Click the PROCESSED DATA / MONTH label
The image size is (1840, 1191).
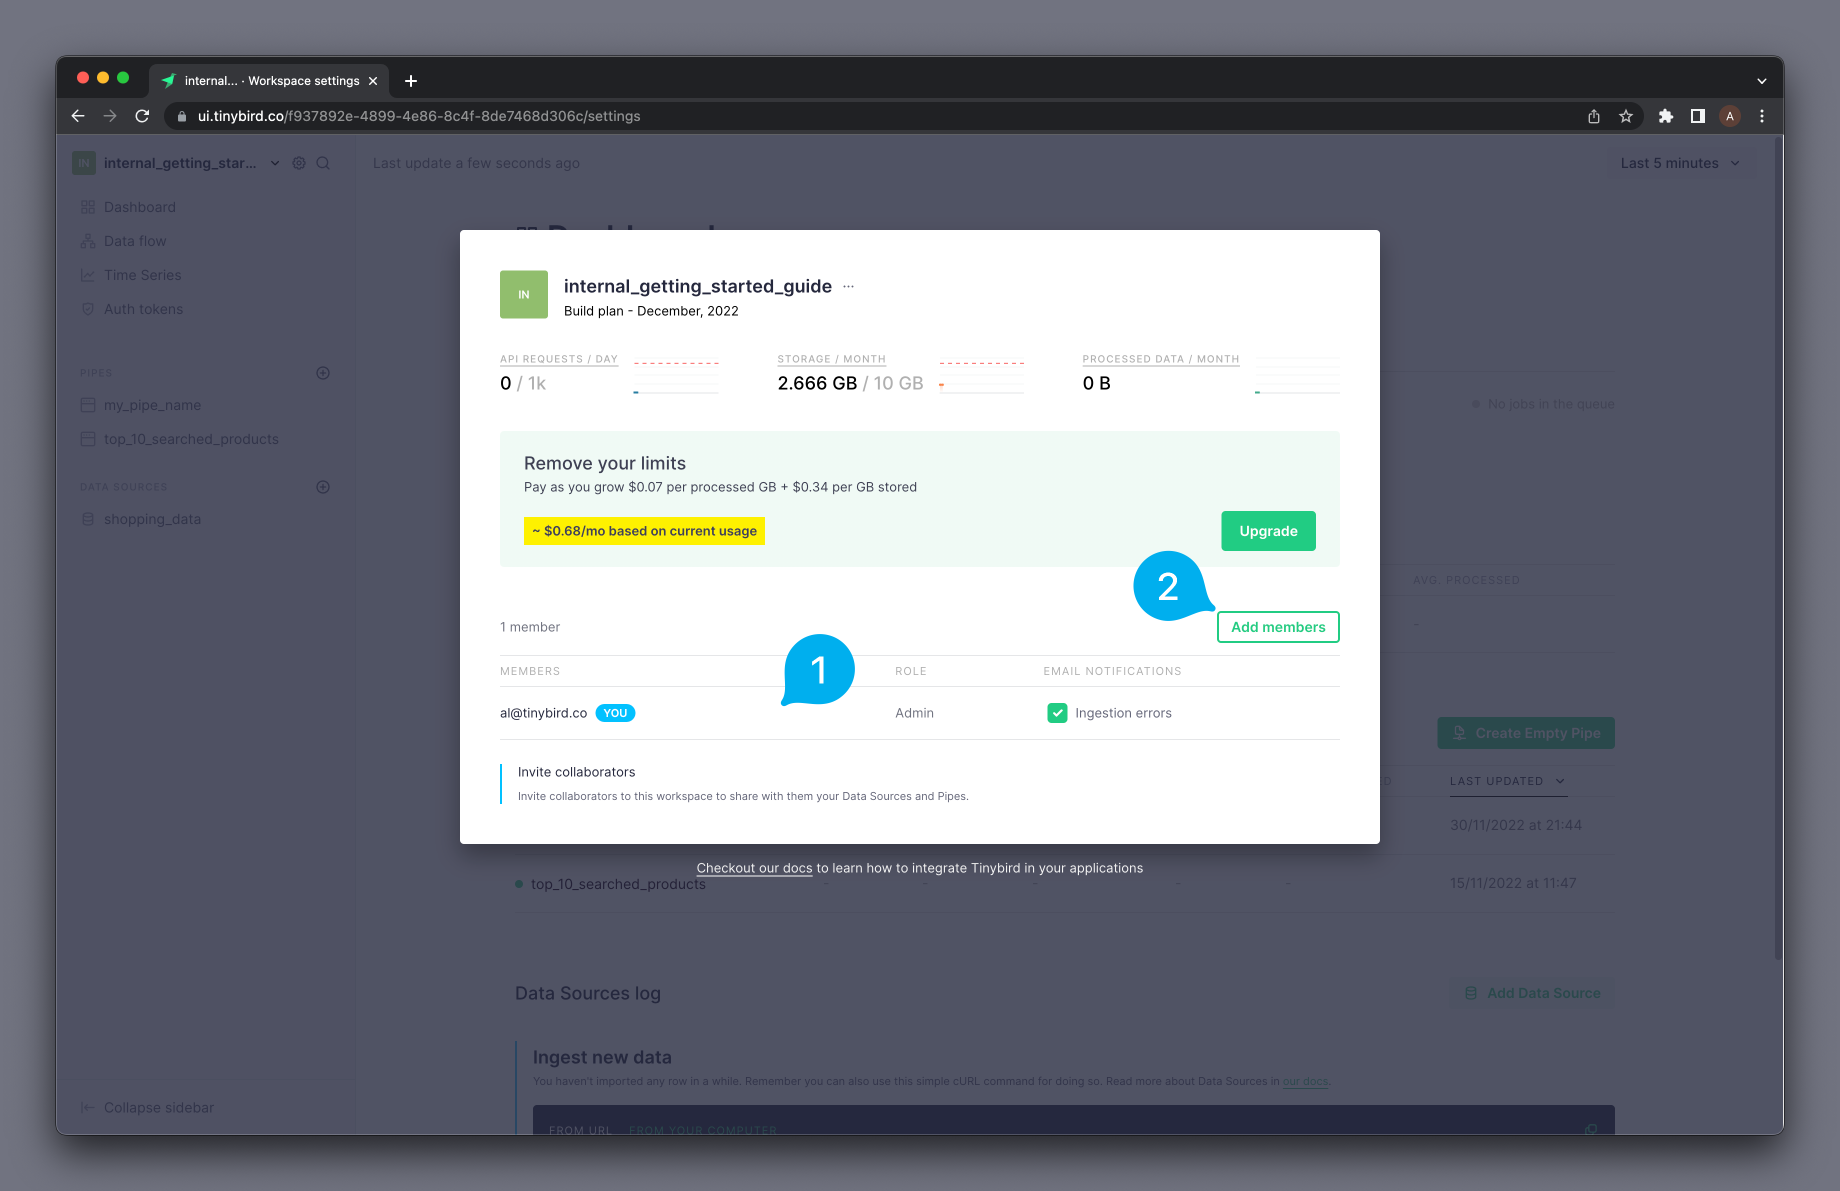tap(1161, 359)
